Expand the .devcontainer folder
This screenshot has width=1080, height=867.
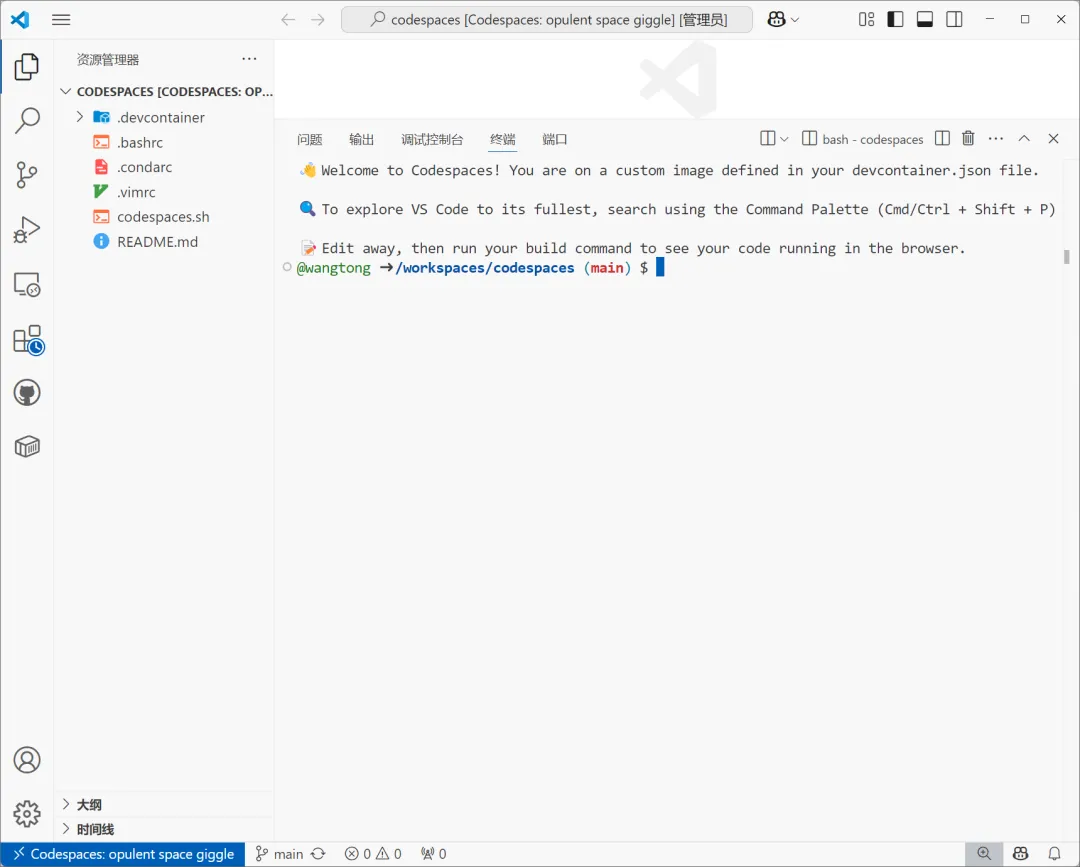click(x=164, y=117)
